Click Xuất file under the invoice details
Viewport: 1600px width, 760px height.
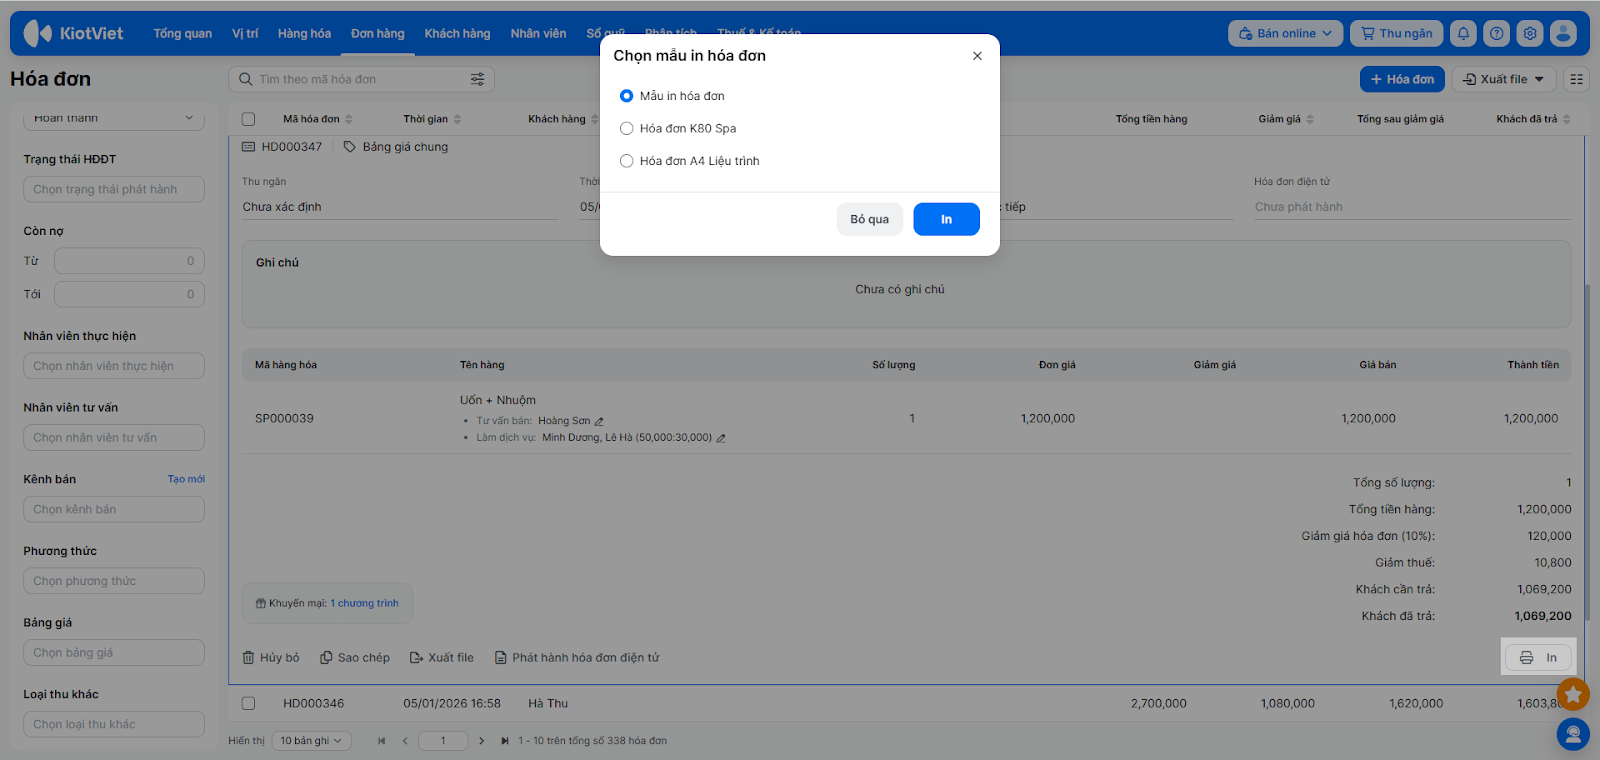click(442, 657)
